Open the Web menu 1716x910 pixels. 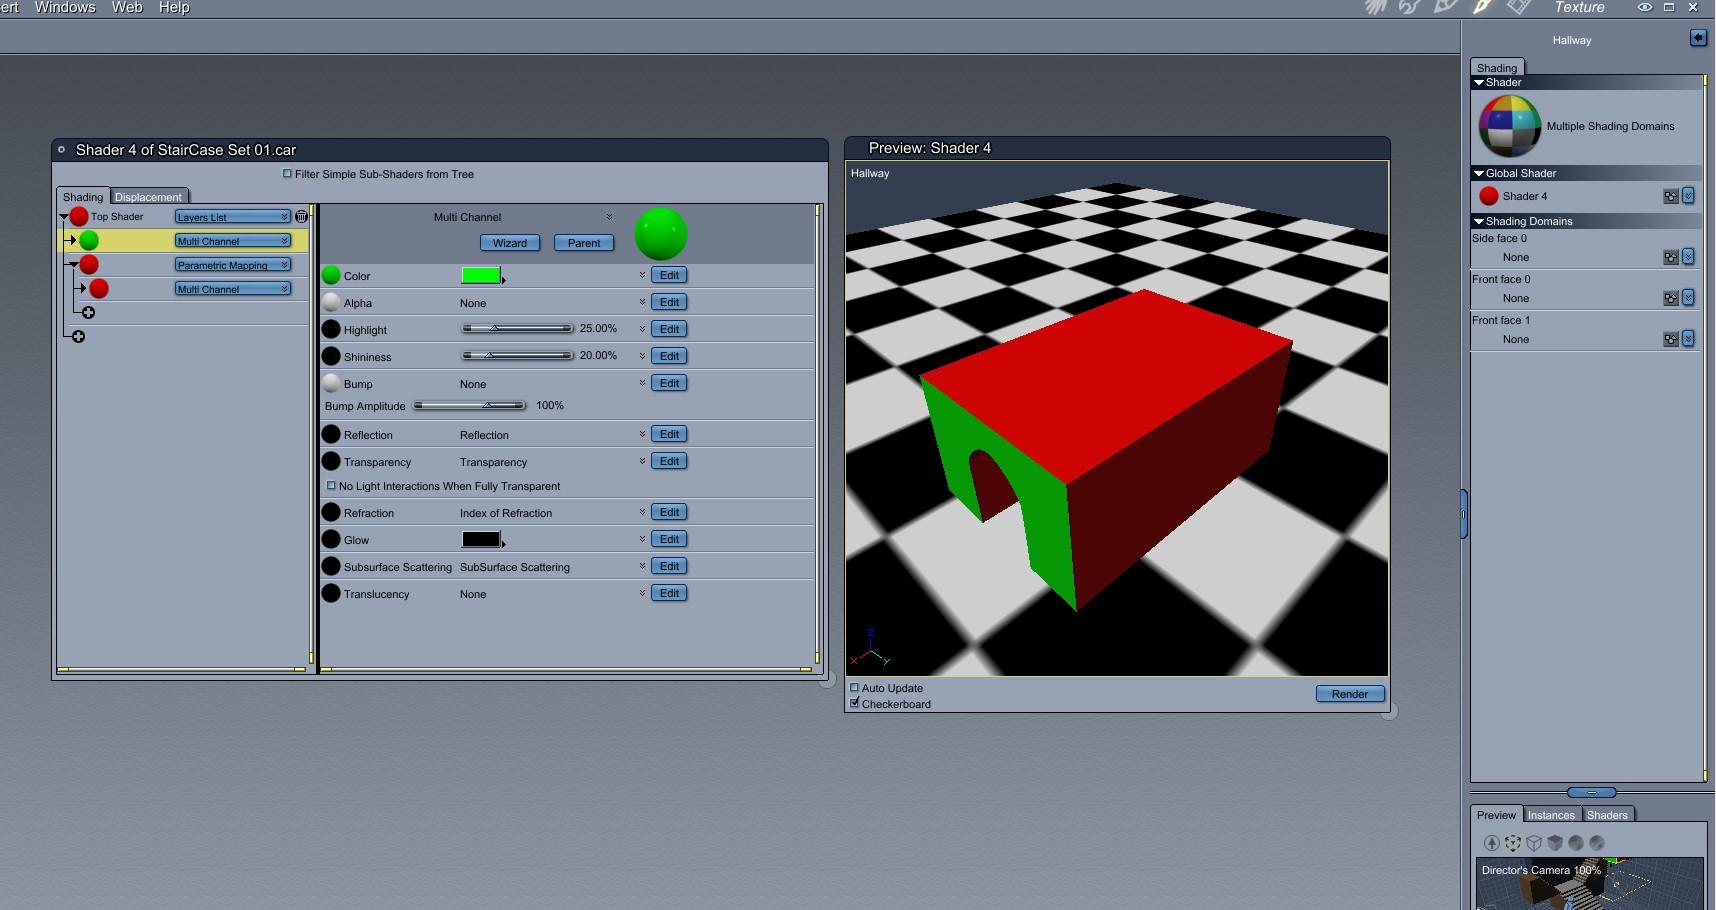coord(127,7)
